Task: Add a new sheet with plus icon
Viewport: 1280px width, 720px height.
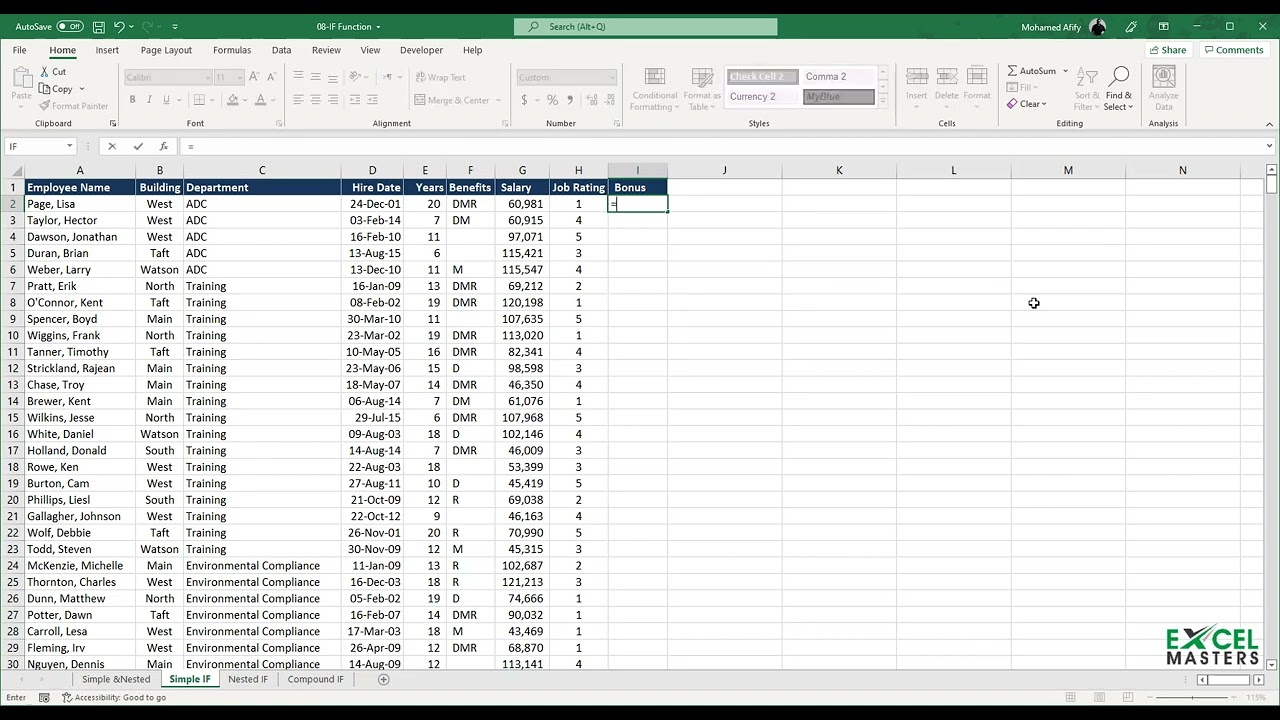Action: [383, 679]
